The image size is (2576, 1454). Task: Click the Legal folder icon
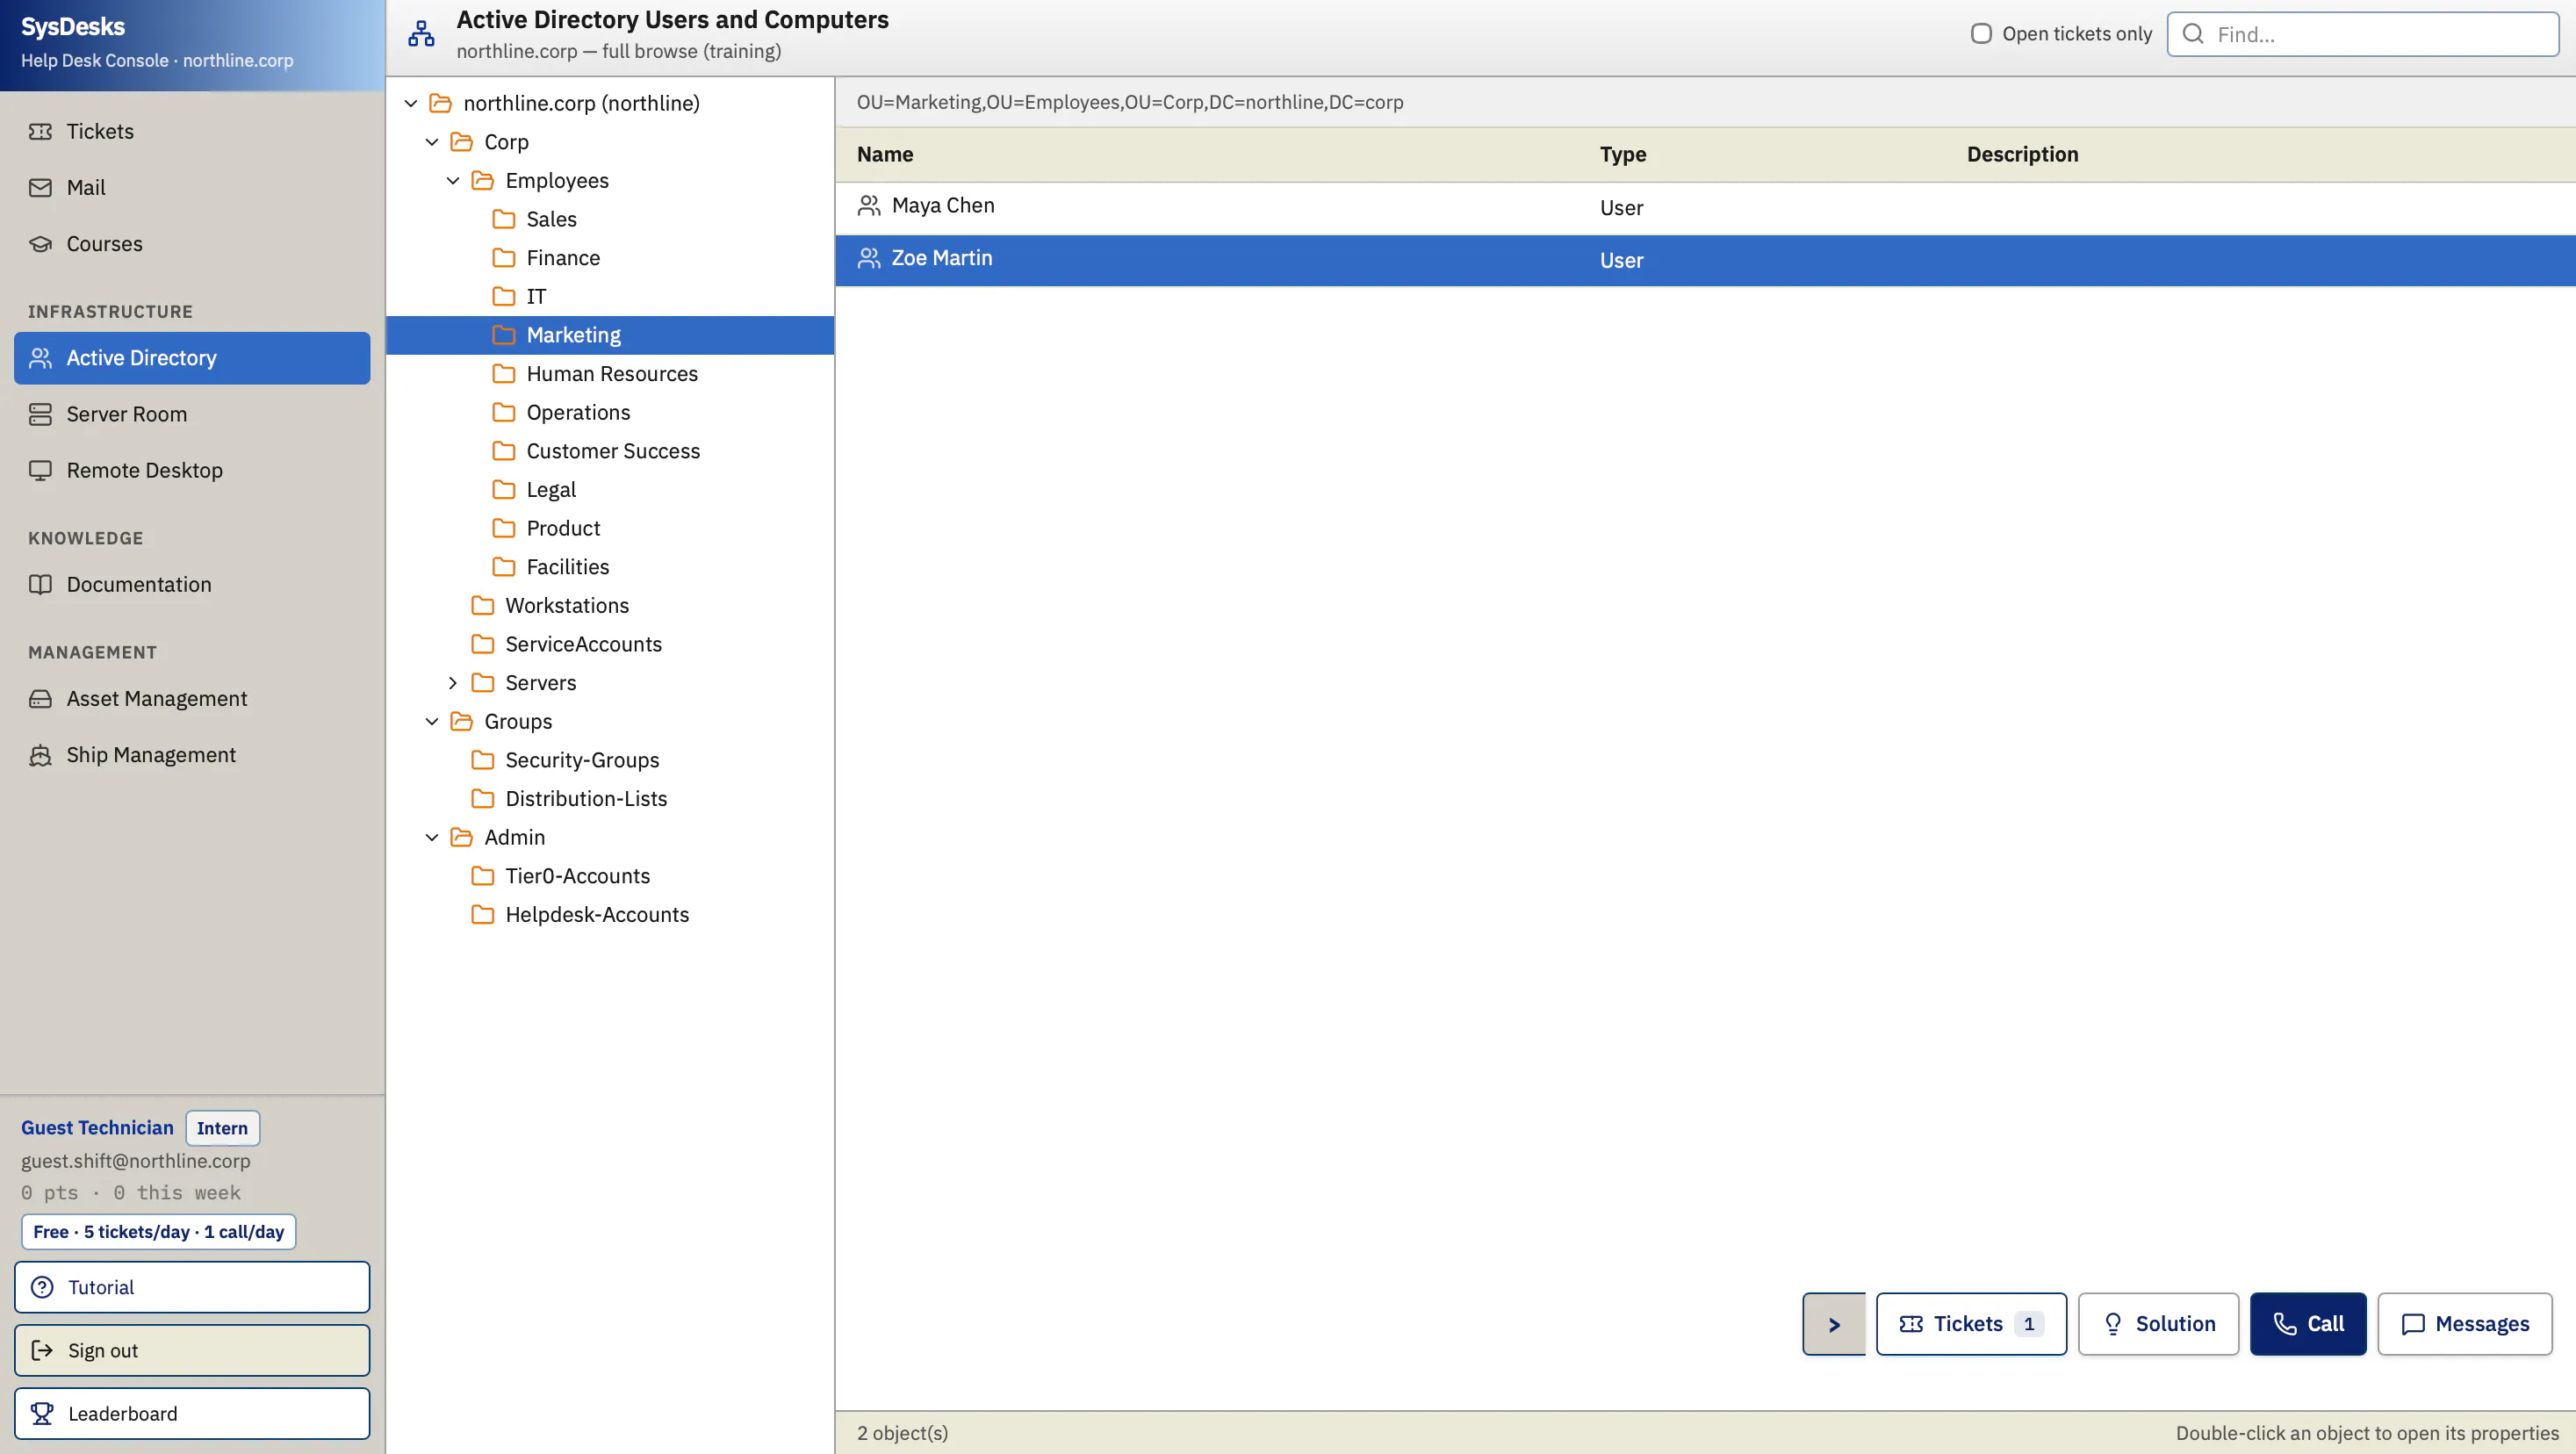[x=504, y=489]
